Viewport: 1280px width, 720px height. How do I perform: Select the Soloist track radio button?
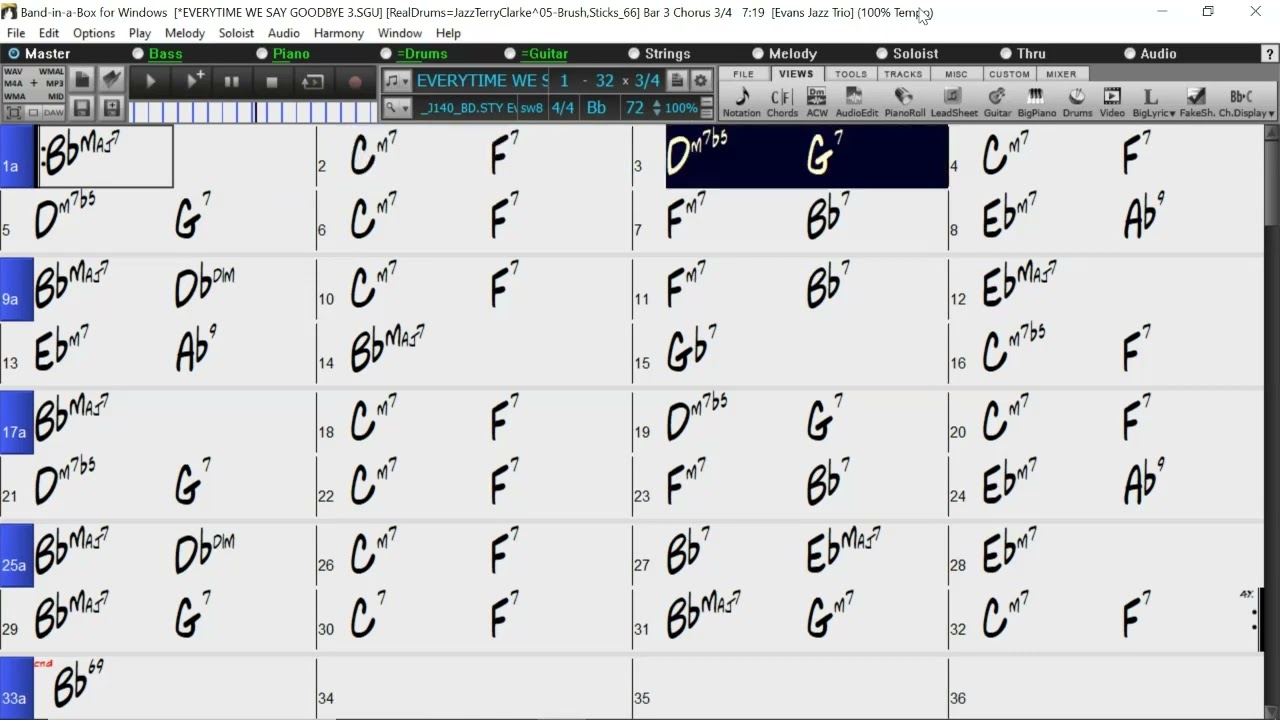(x=882, y=54)
